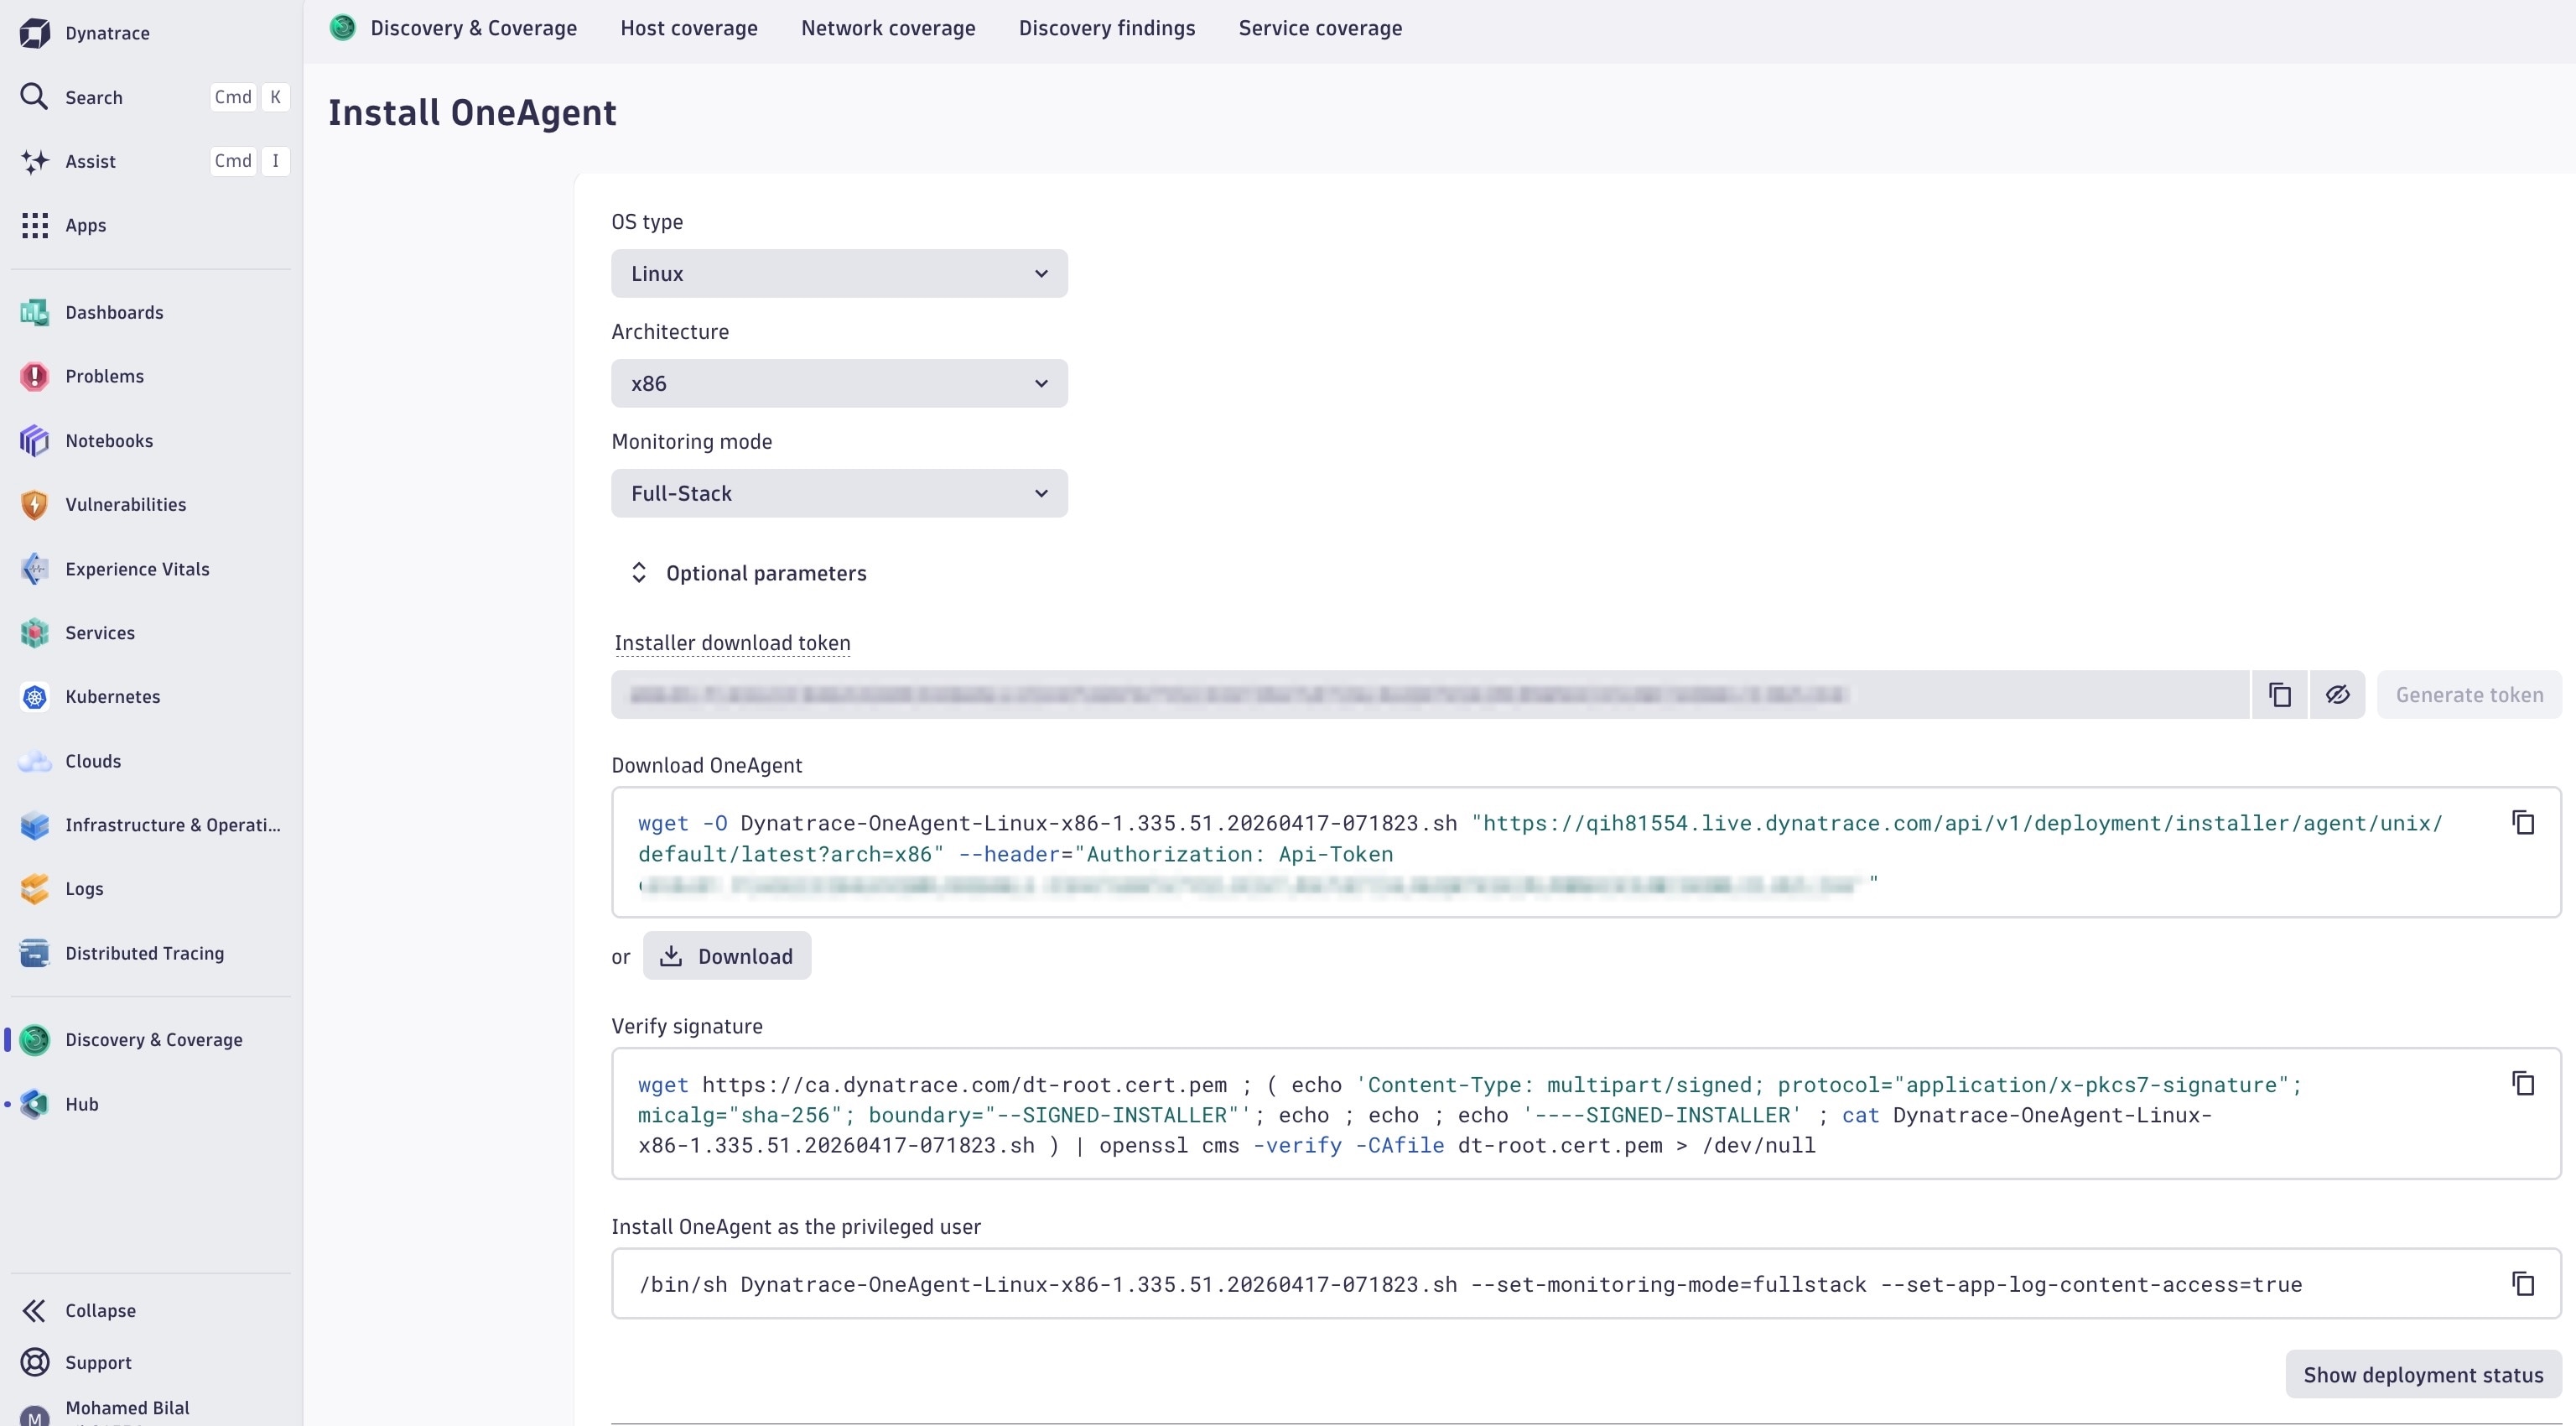Click the Download installer button
Image resolution: width=2576 pixels, height=1426 pixels.
click(726, 956)
